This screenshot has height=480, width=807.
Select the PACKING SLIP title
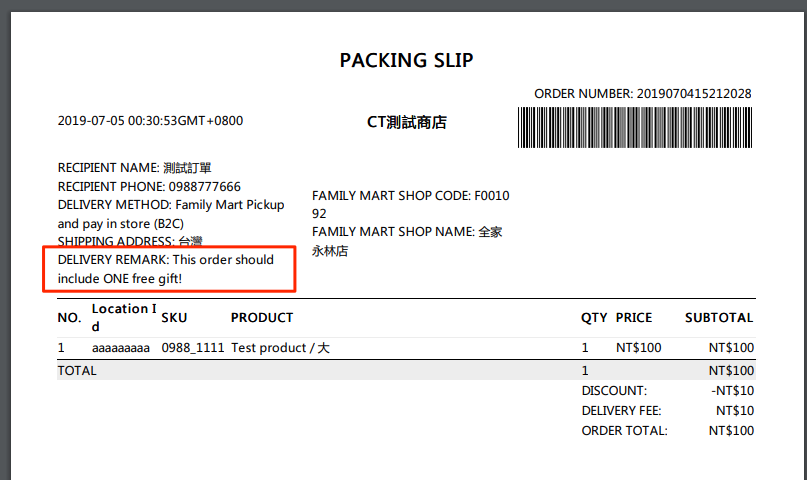[406, 60]
